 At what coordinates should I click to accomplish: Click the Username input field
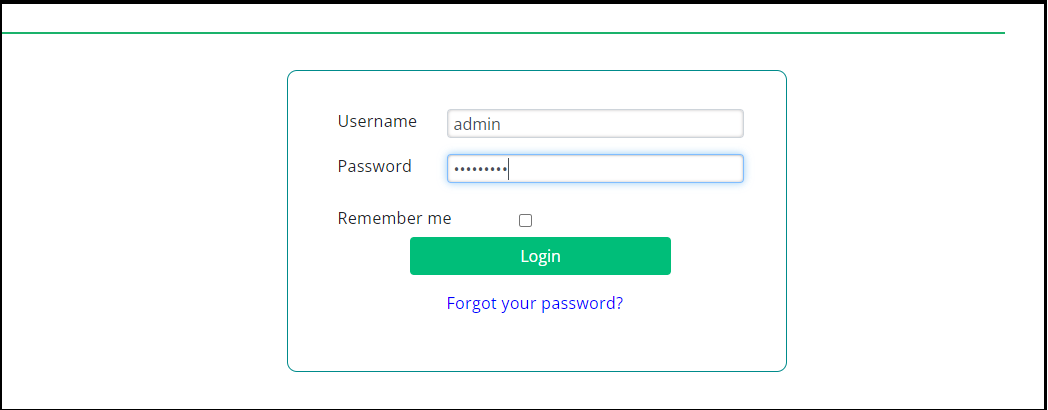(x=595, y=124)
